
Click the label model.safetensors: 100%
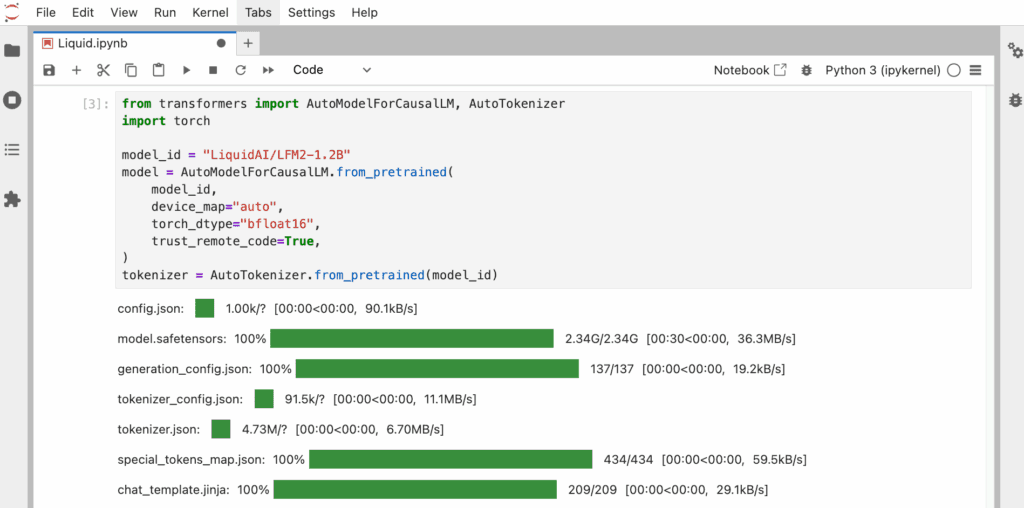(x=192, y=339)
